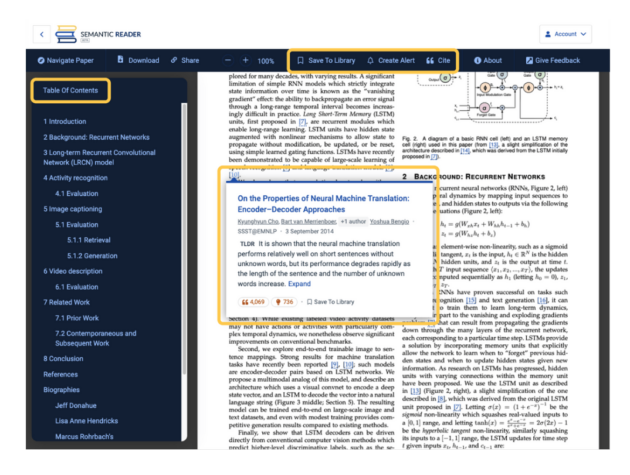Go to 1 Introduction section
The image size is (630, 475).
point(65,121)
